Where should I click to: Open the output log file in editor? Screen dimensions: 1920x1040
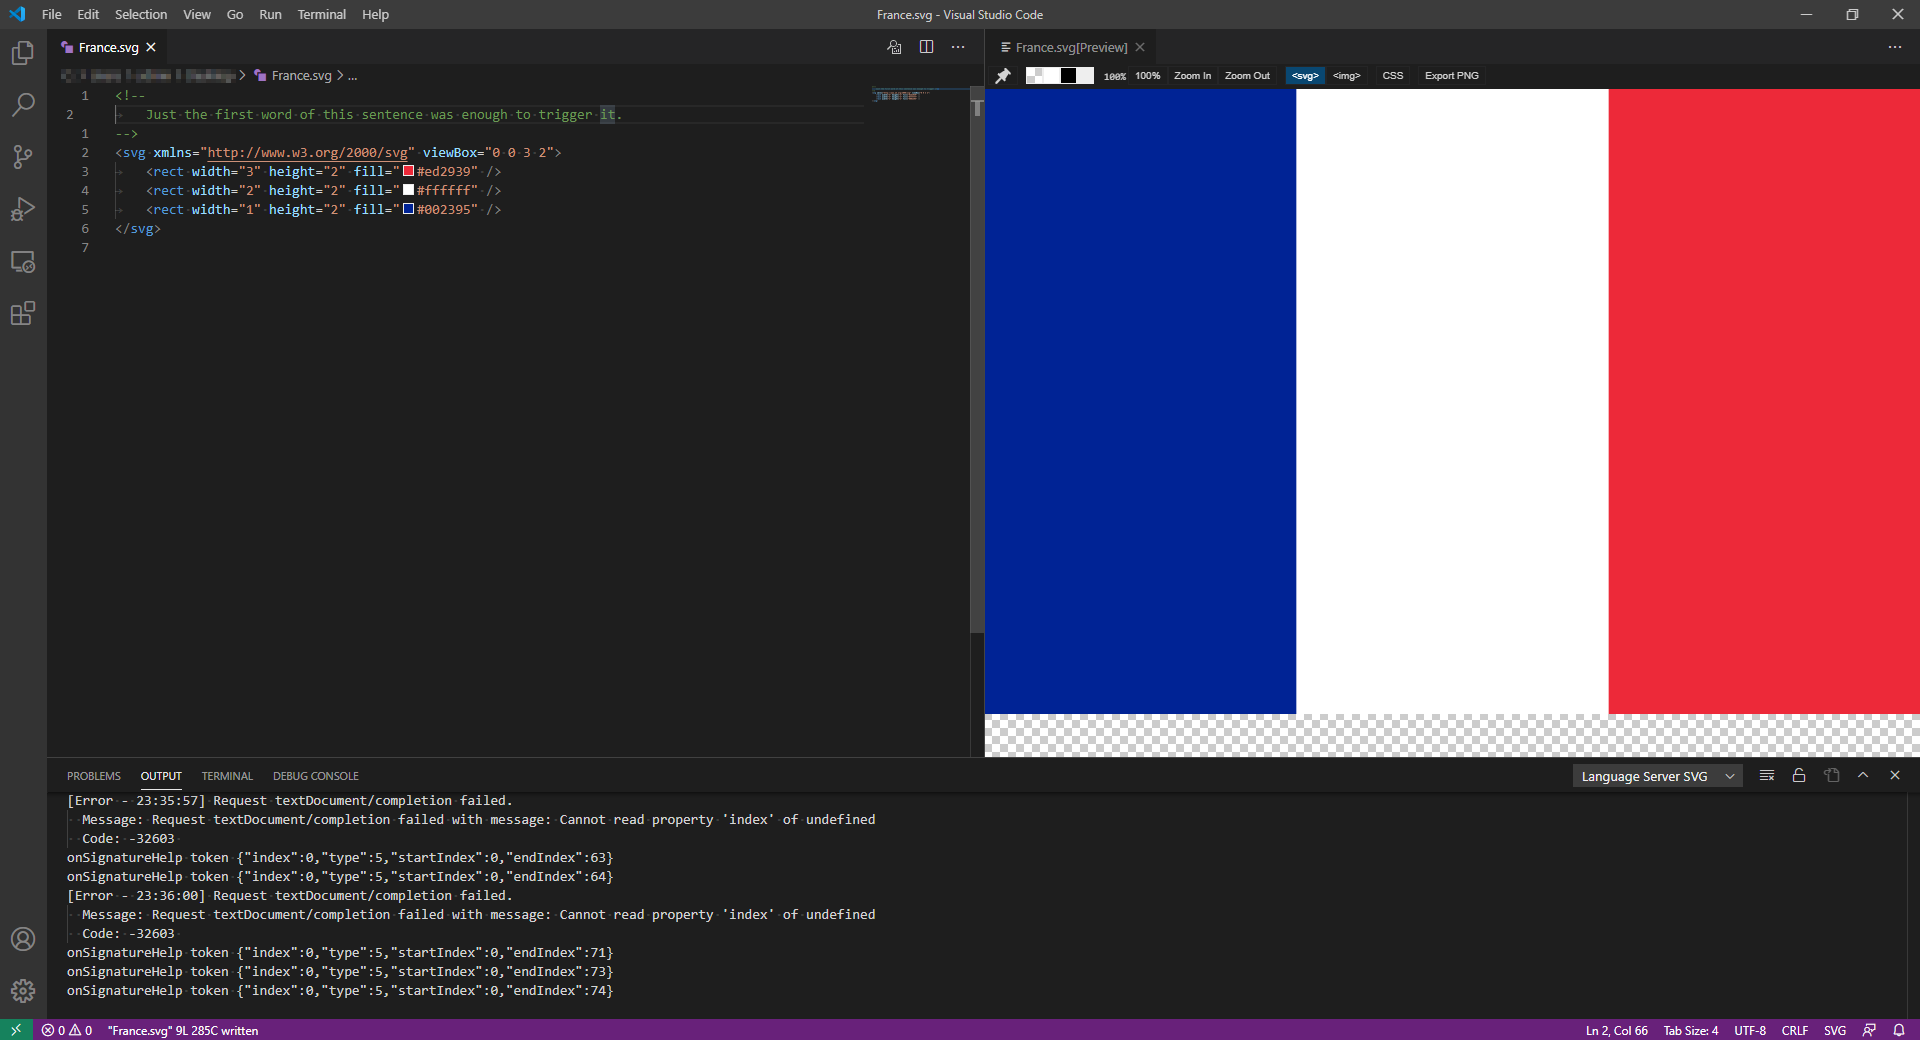(1831, 776)
